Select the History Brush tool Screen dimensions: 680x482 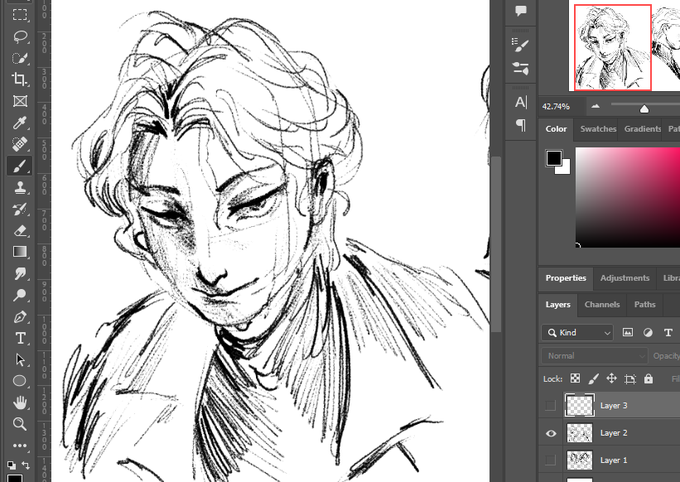(x=20, y=209)
